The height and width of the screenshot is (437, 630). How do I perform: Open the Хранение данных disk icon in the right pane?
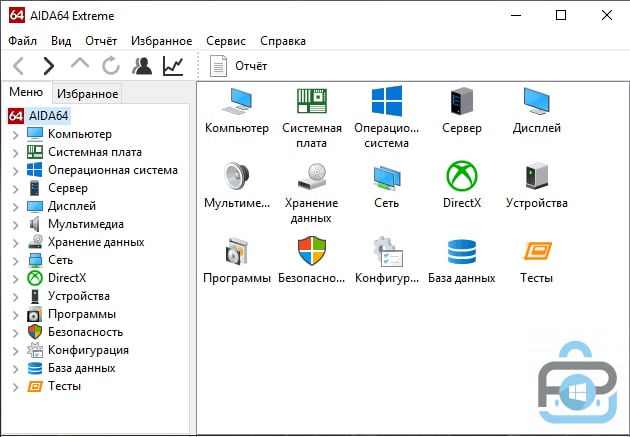(311, 176)
